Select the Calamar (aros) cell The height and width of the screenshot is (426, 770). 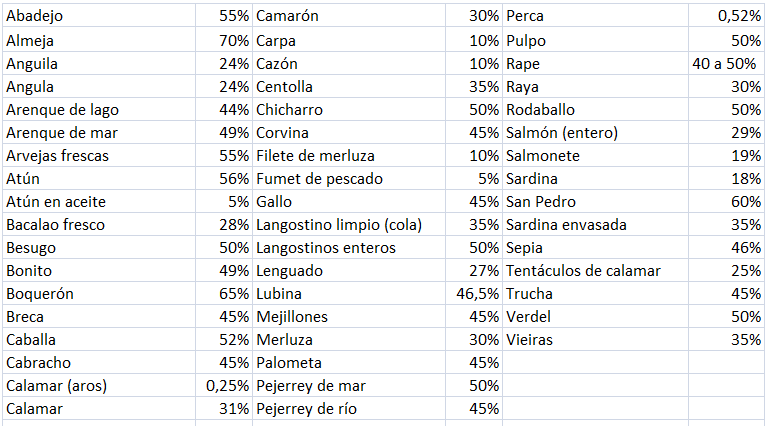click(97, 386)
